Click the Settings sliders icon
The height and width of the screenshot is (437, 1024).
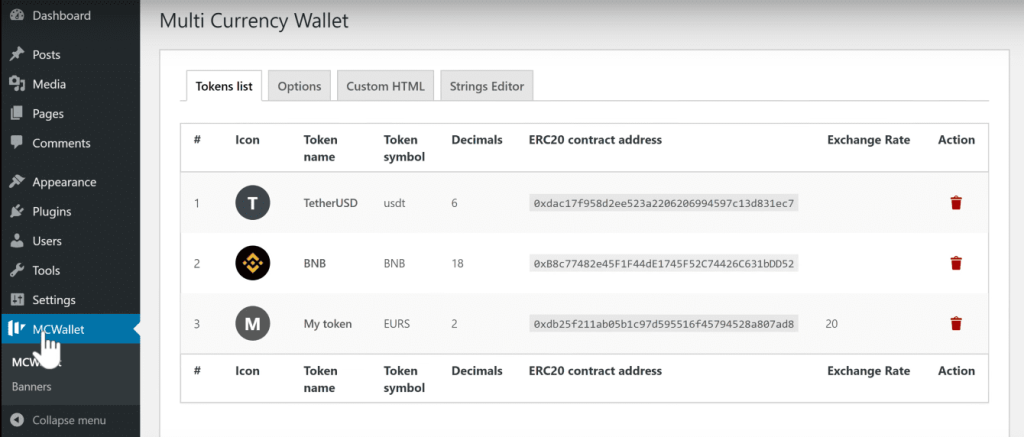[x=18, y=300]
